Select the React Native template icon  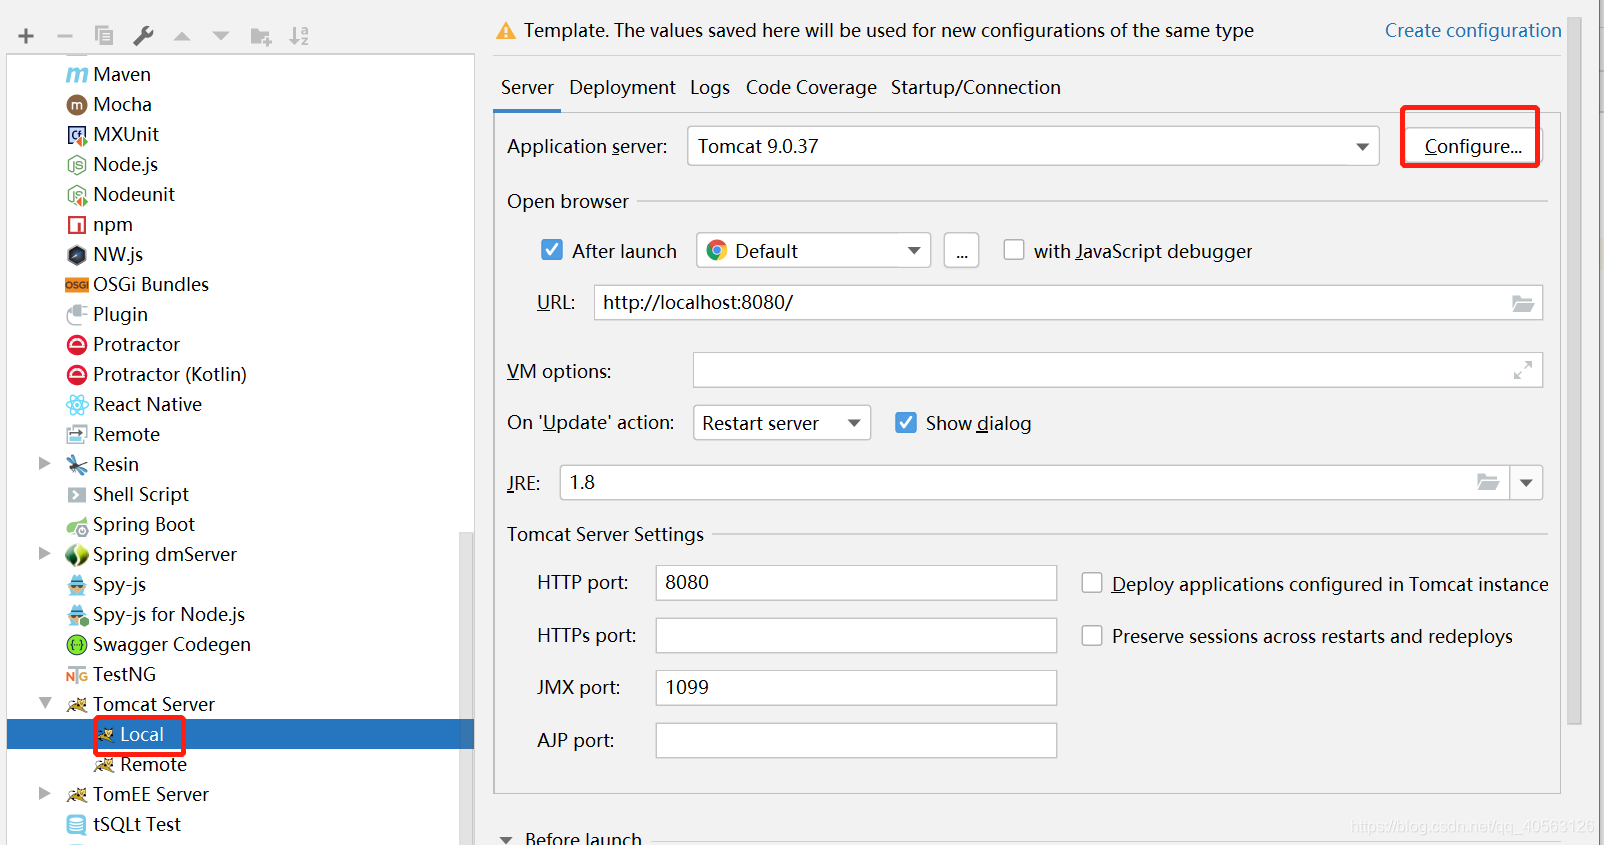[x=77, y=405]
